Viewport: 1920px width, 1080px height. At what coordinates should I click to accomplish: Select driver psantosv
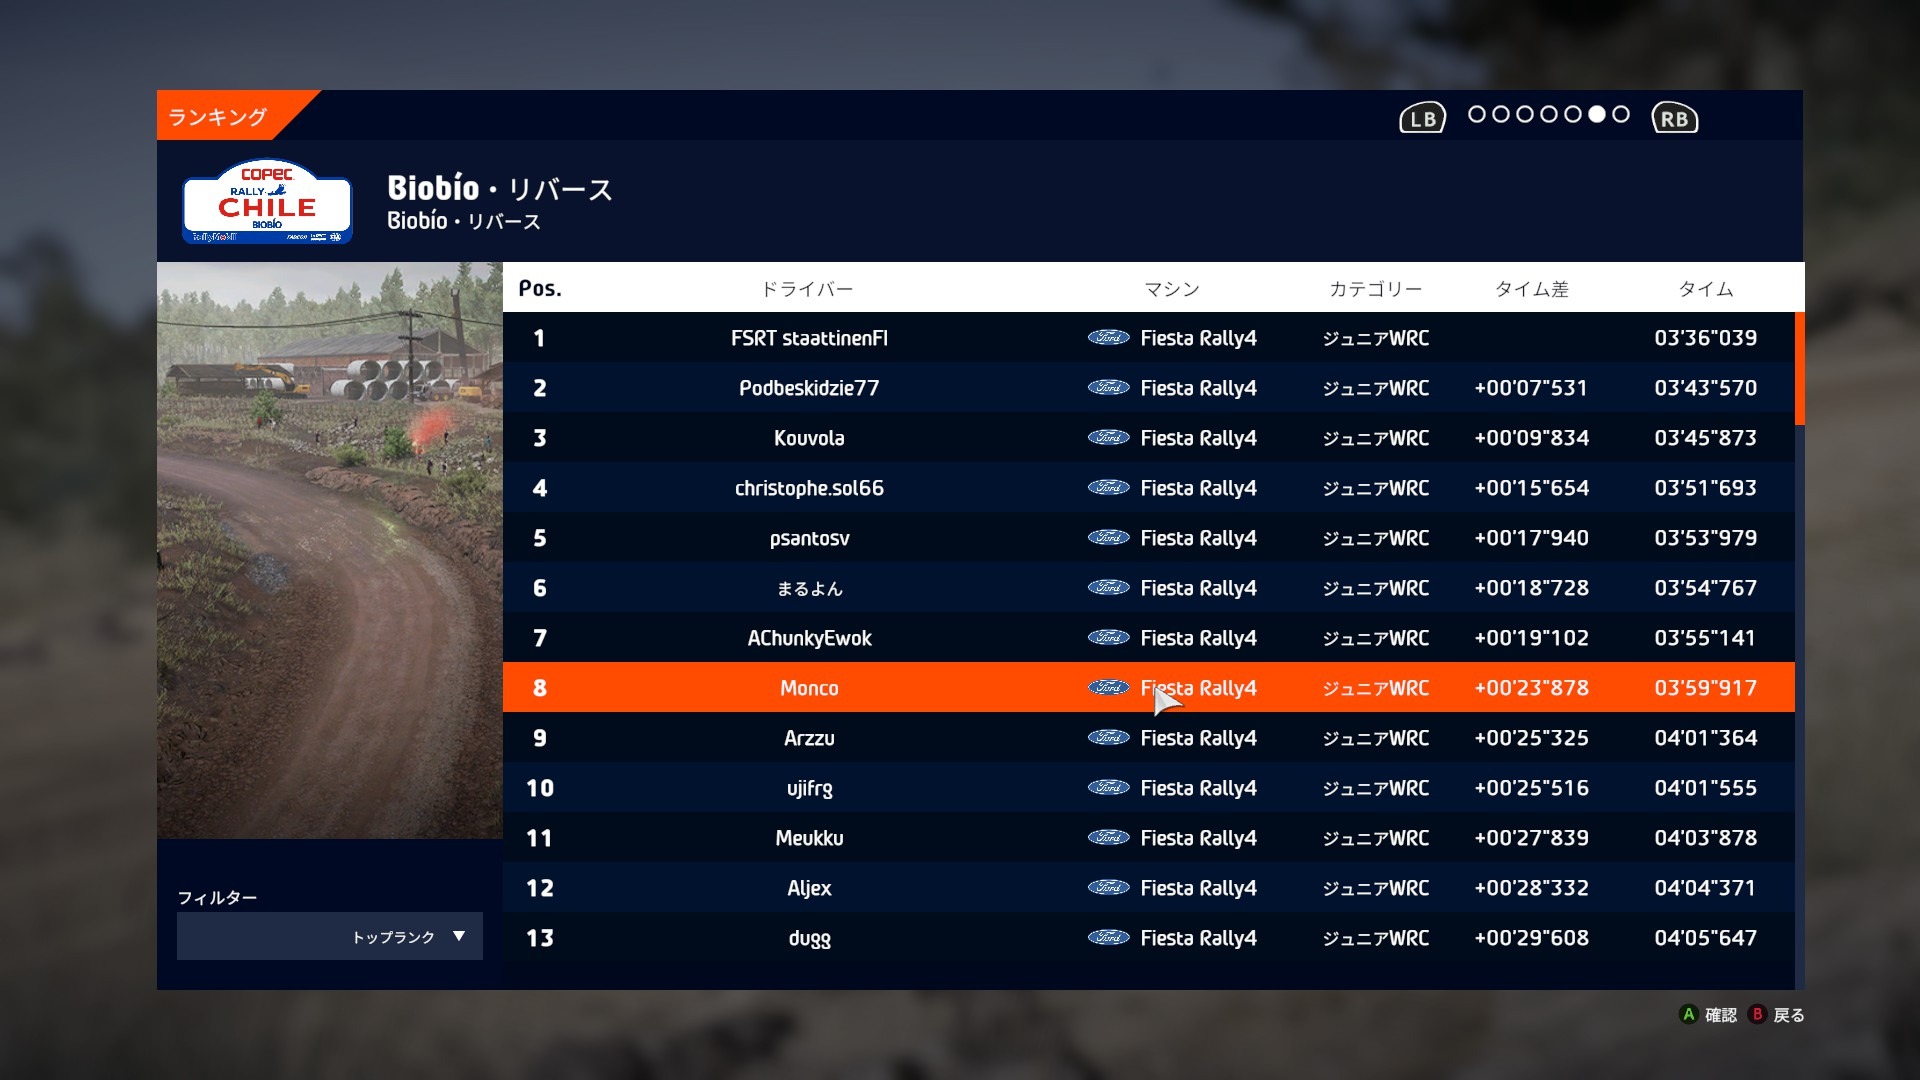[809, 538]
